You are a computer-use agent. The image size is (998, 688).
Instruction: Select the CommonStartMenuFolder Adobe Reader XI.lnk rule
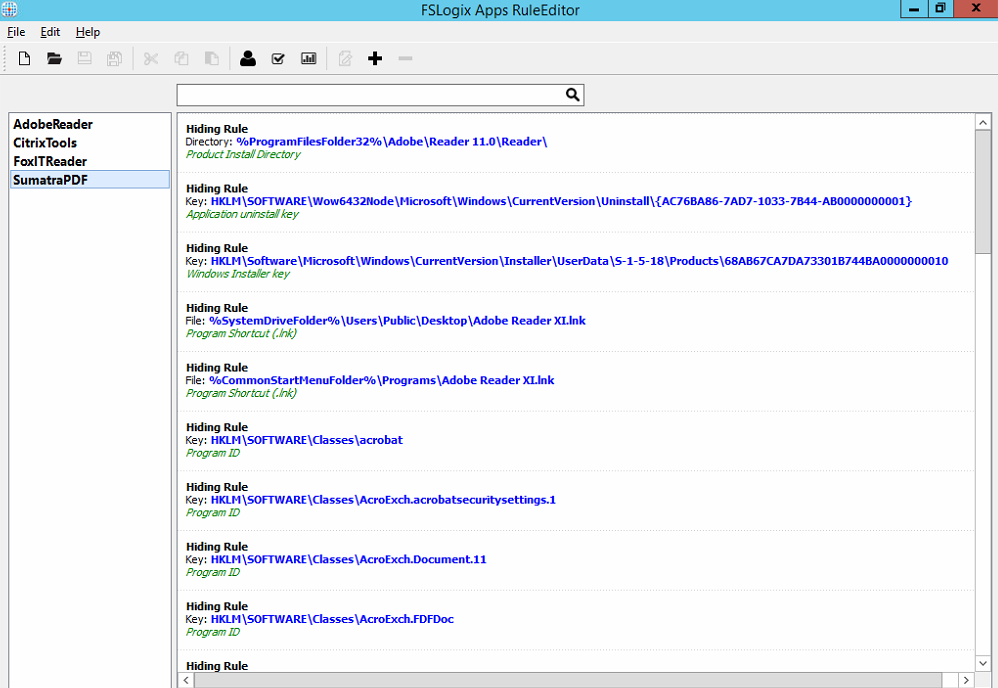pos(576,381)
